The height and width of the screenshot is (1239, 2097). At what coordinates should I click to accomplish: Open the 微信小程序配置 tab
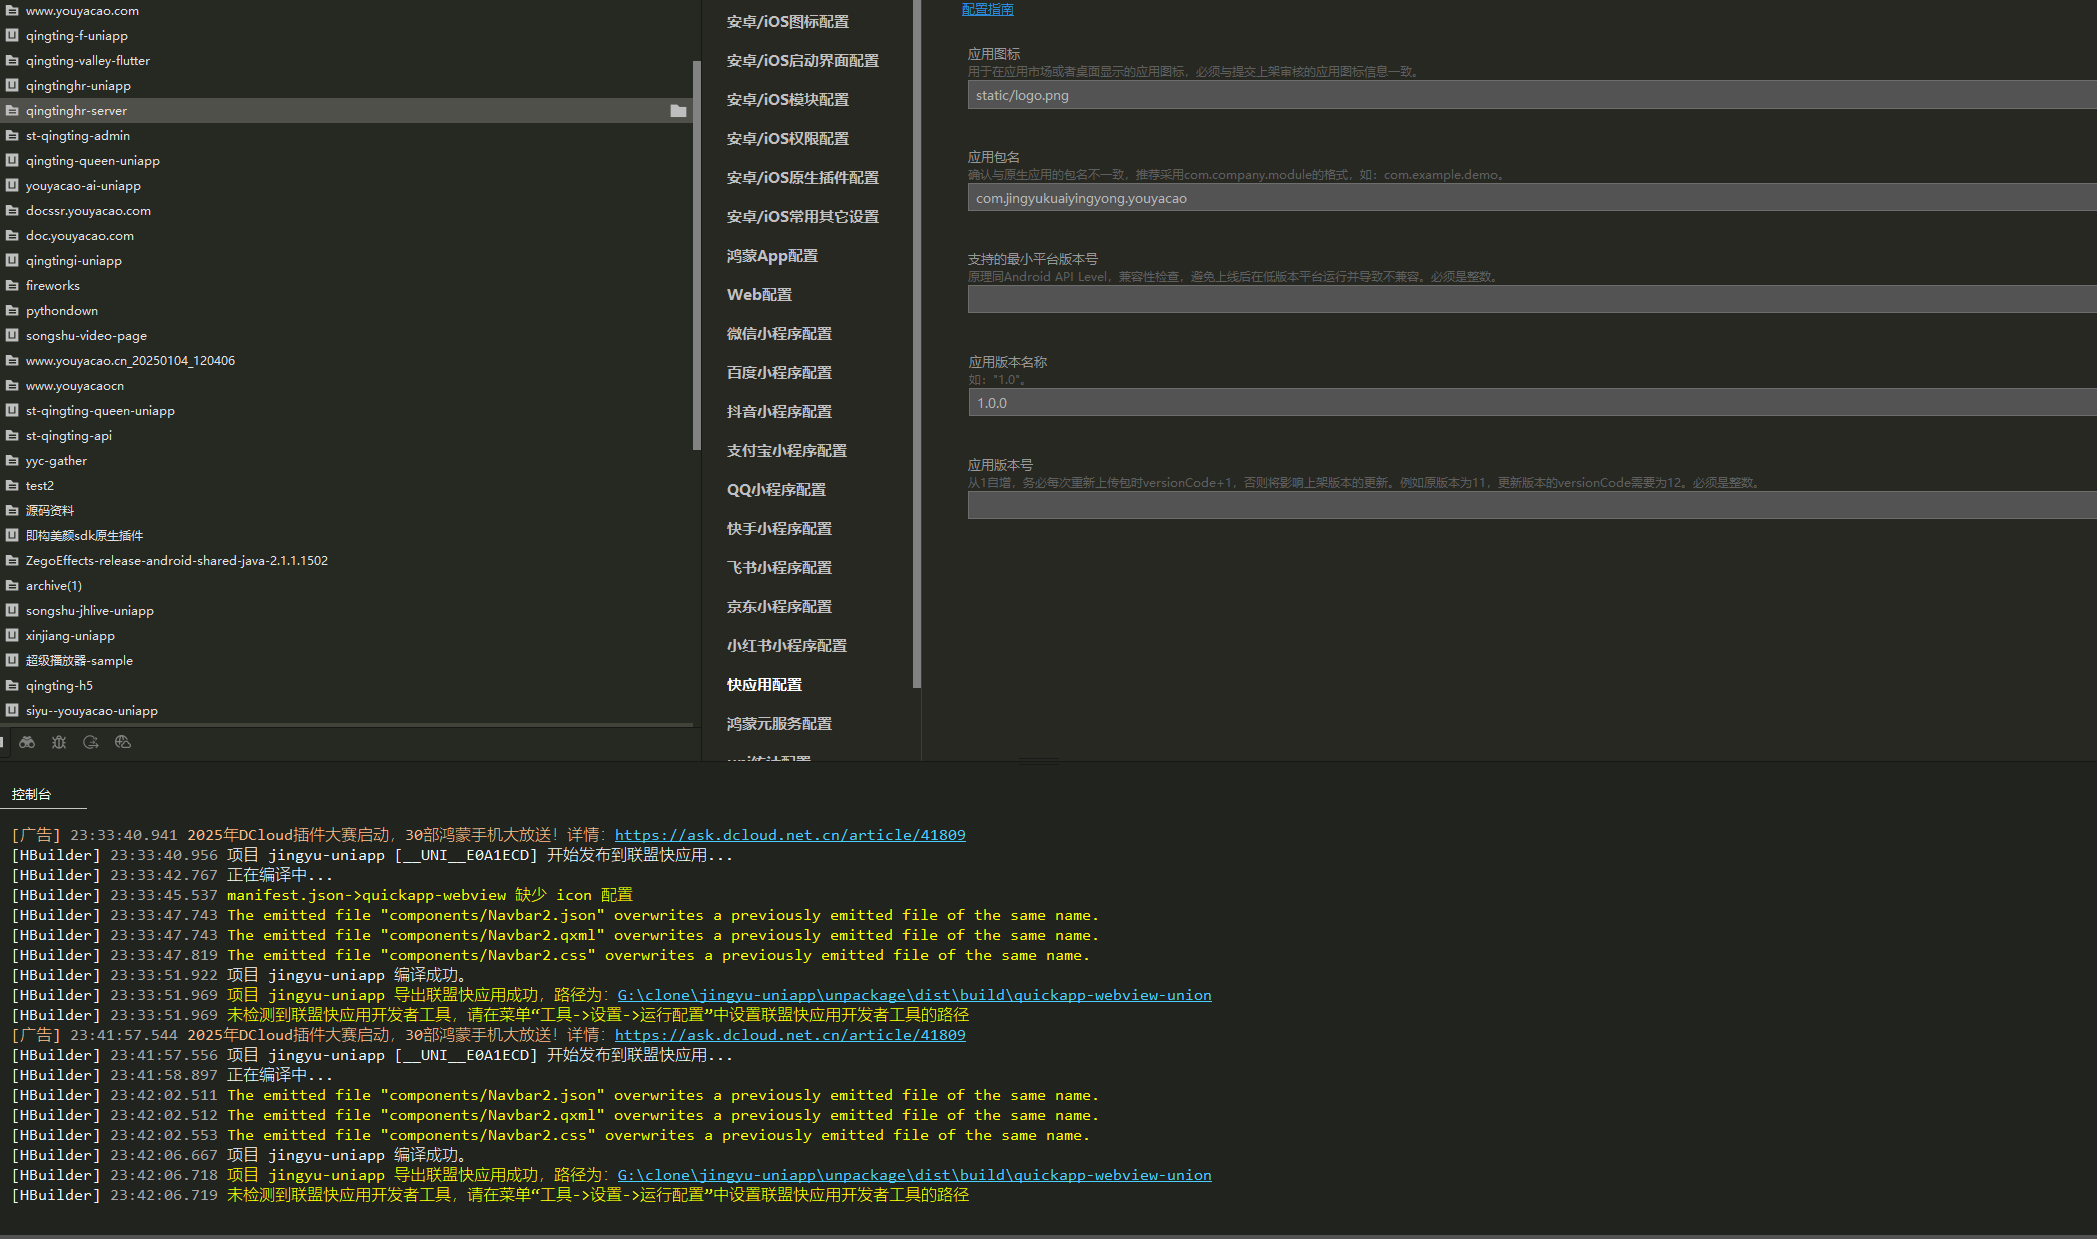pyautogui.click(x=778, y=333)
